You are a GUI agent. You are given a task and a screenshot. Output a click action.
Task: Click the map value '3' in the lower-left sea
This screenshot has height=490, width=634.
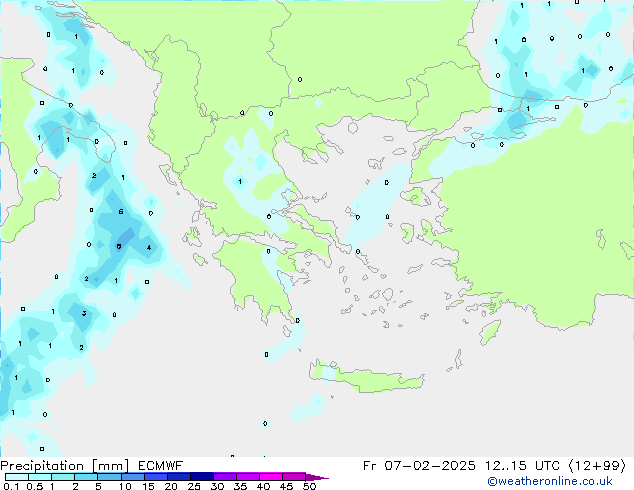[84, 313]
